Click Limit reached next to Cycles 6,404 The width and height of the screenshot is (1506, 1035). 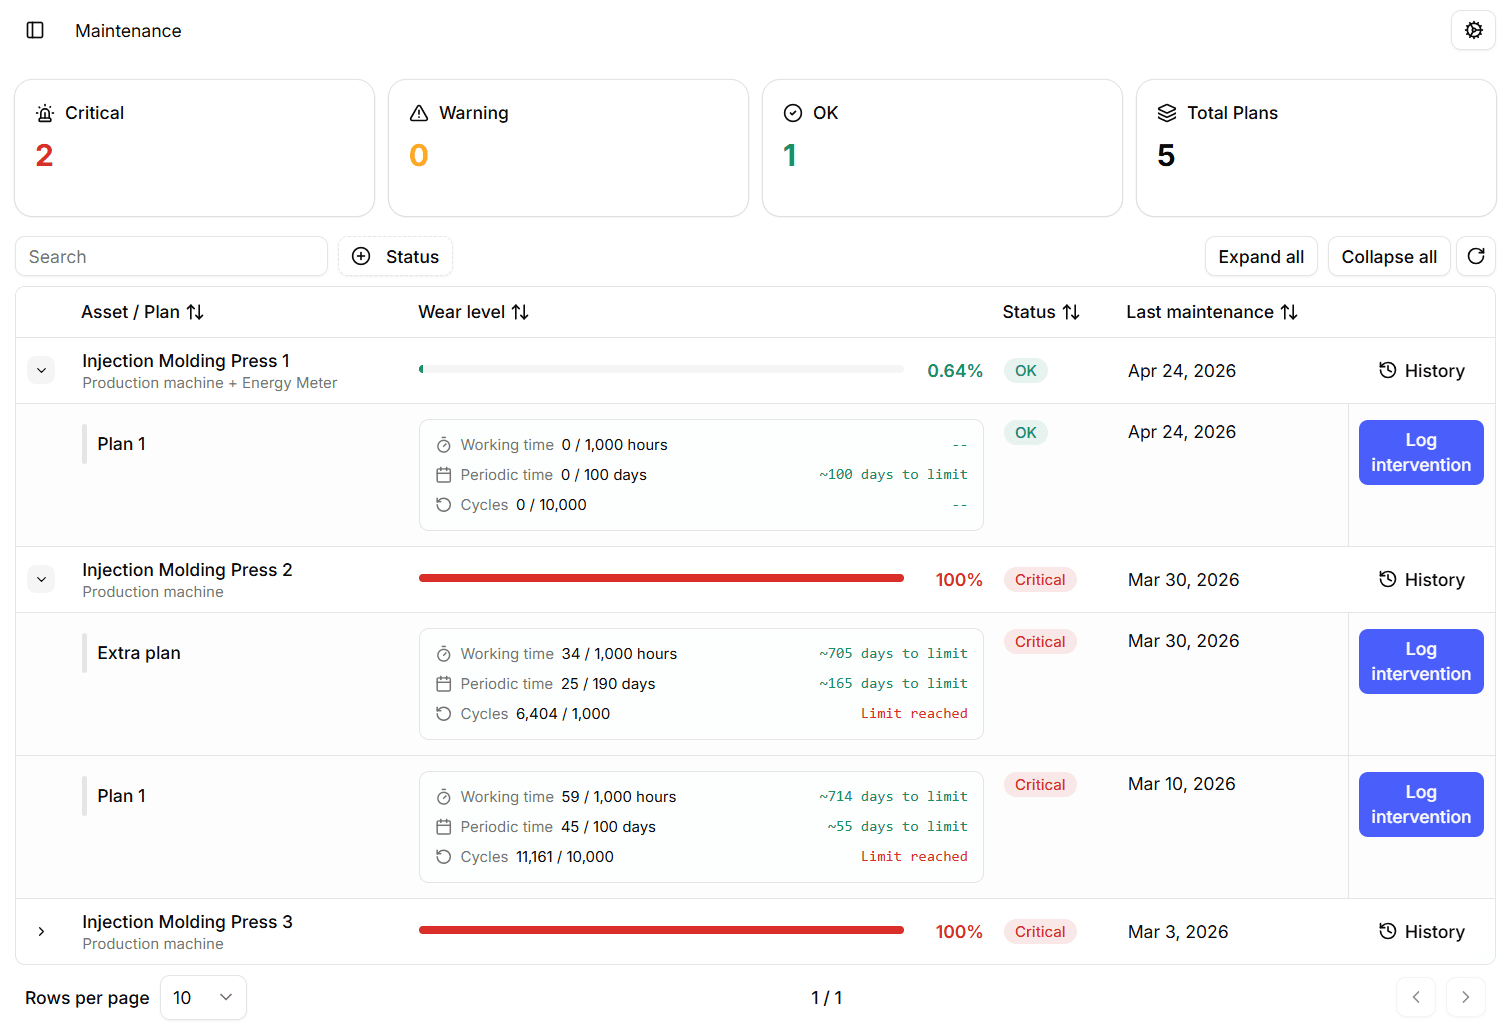(x=914, y=713)
